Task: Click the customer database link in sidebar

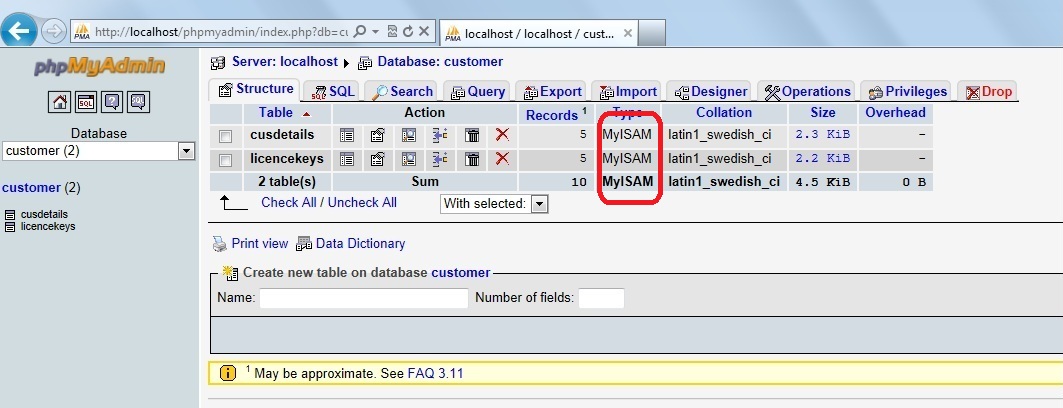Action: (x=31, y=188)
